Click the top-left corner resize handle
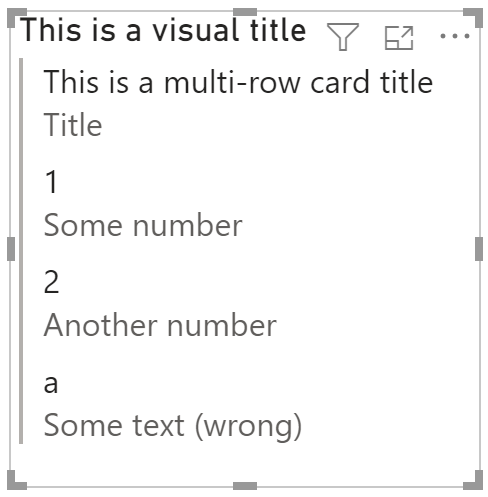488x497 pixels. tap(15, 17)
